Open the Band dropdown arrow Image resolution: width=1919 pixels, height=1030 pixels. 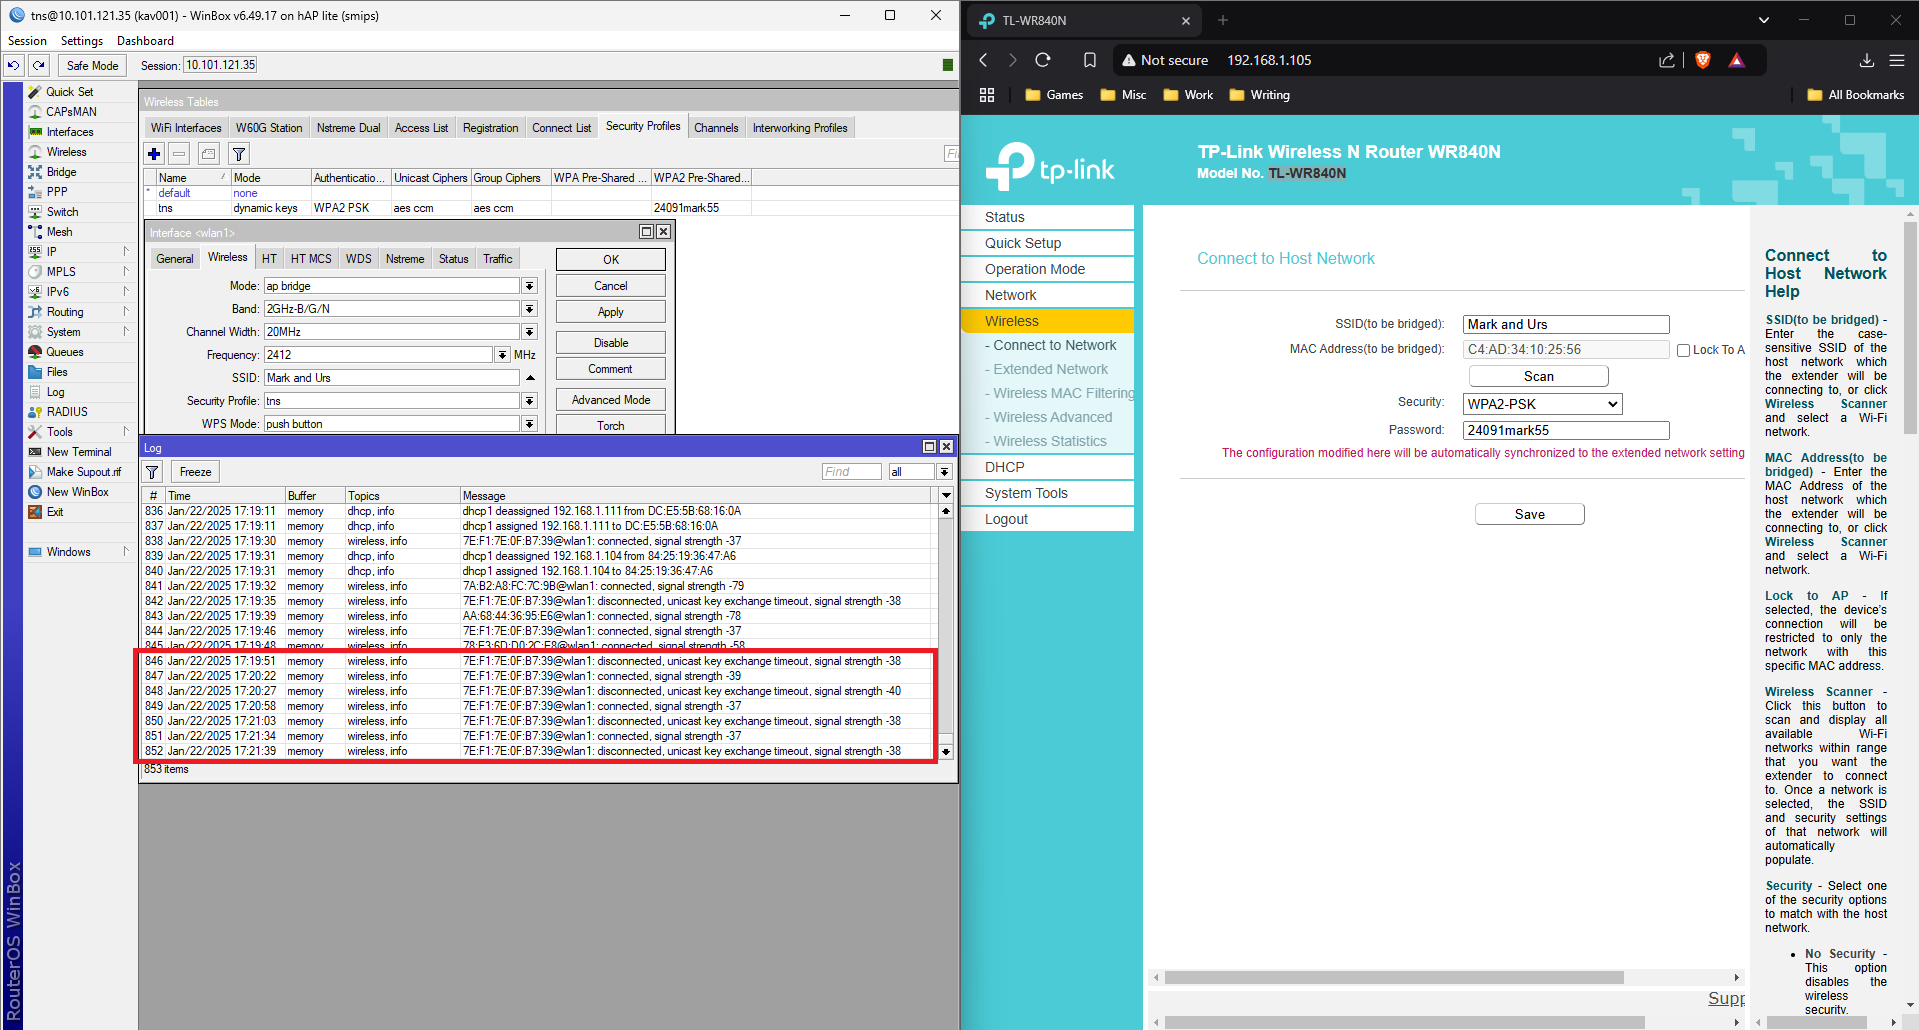coord(529,309)
